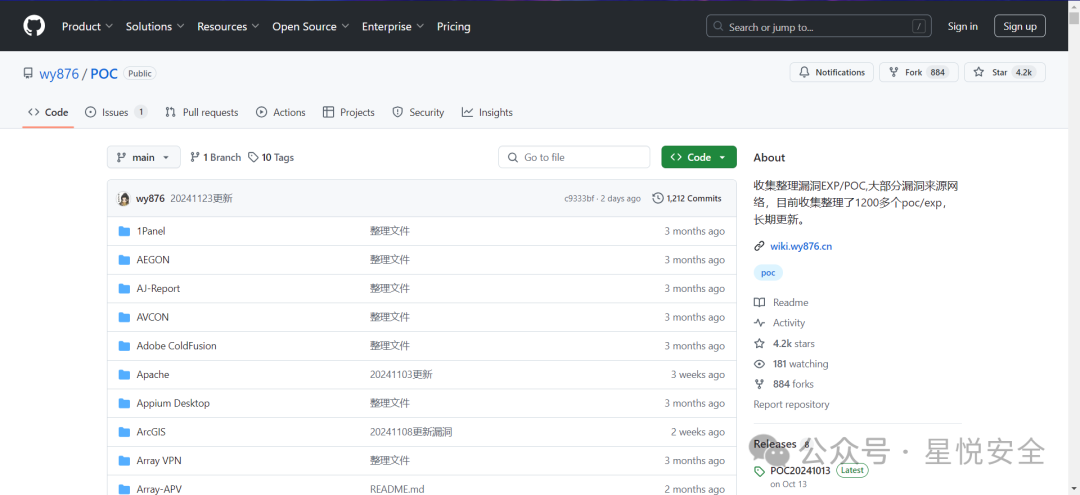Click the Go to file search box
The height and width of the screenshot is (495, 1080).
(x=574, y=157)
